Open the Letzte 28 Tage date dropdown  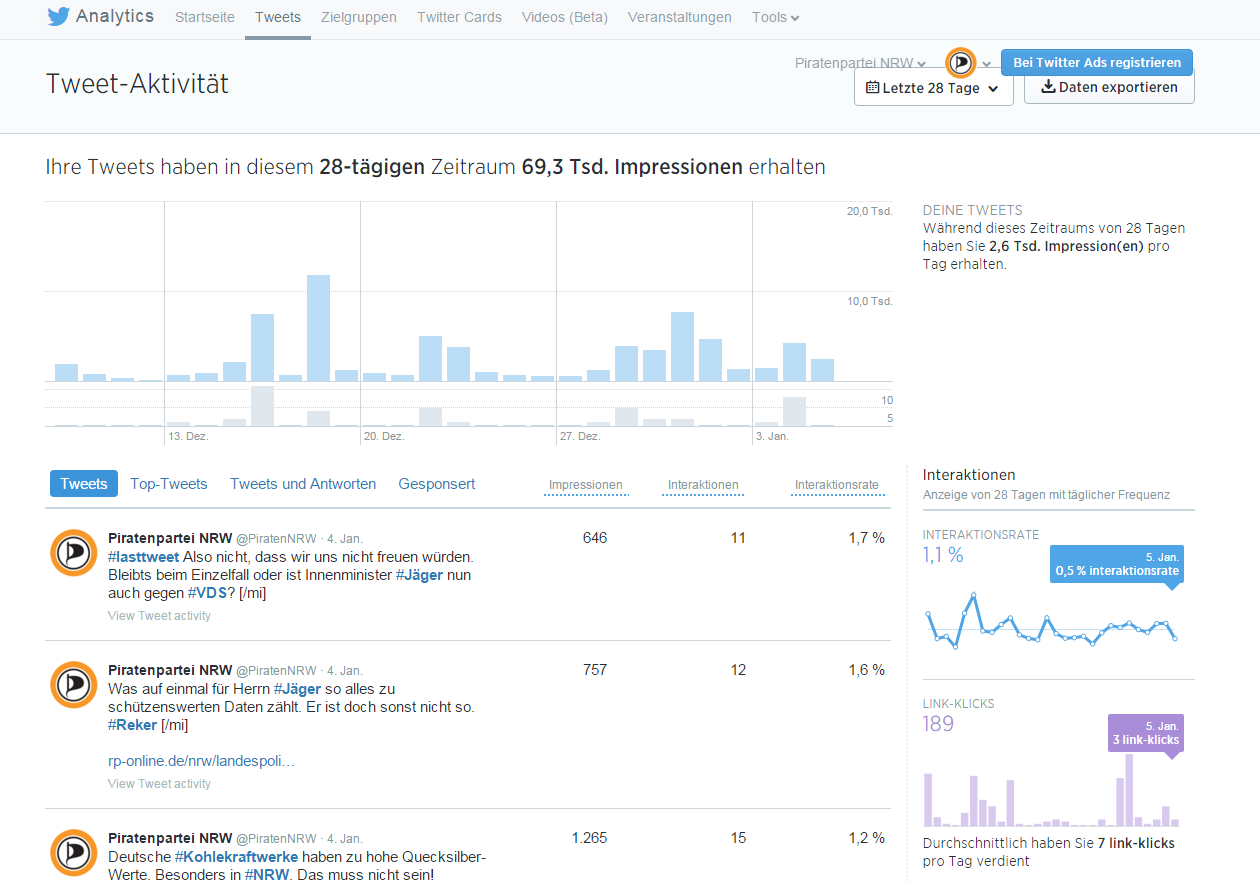tap(934, 88)
